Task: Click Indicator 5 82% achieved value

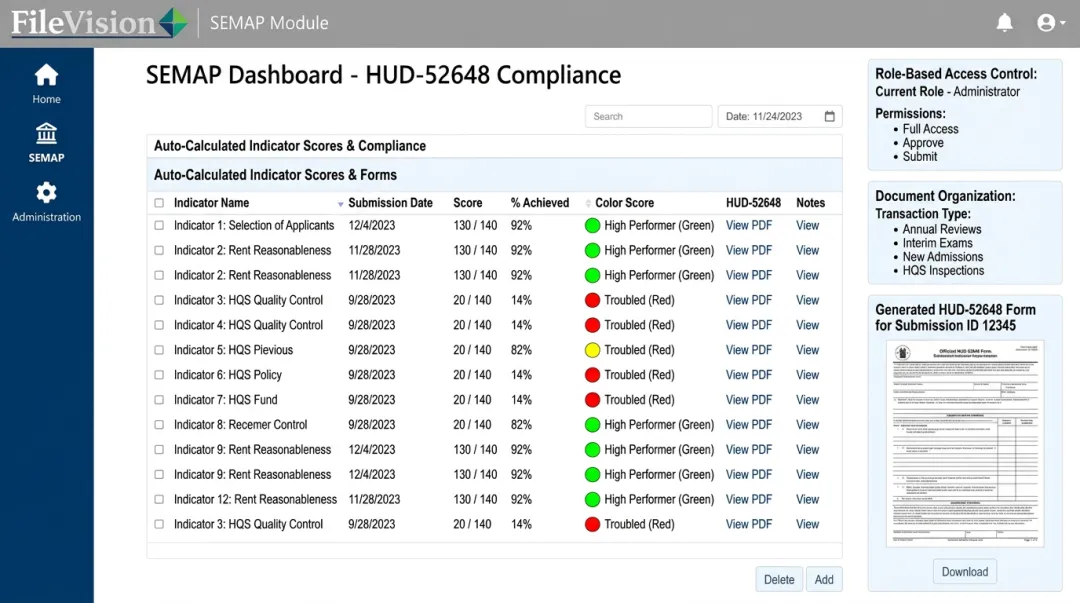Action: (521, 350)
